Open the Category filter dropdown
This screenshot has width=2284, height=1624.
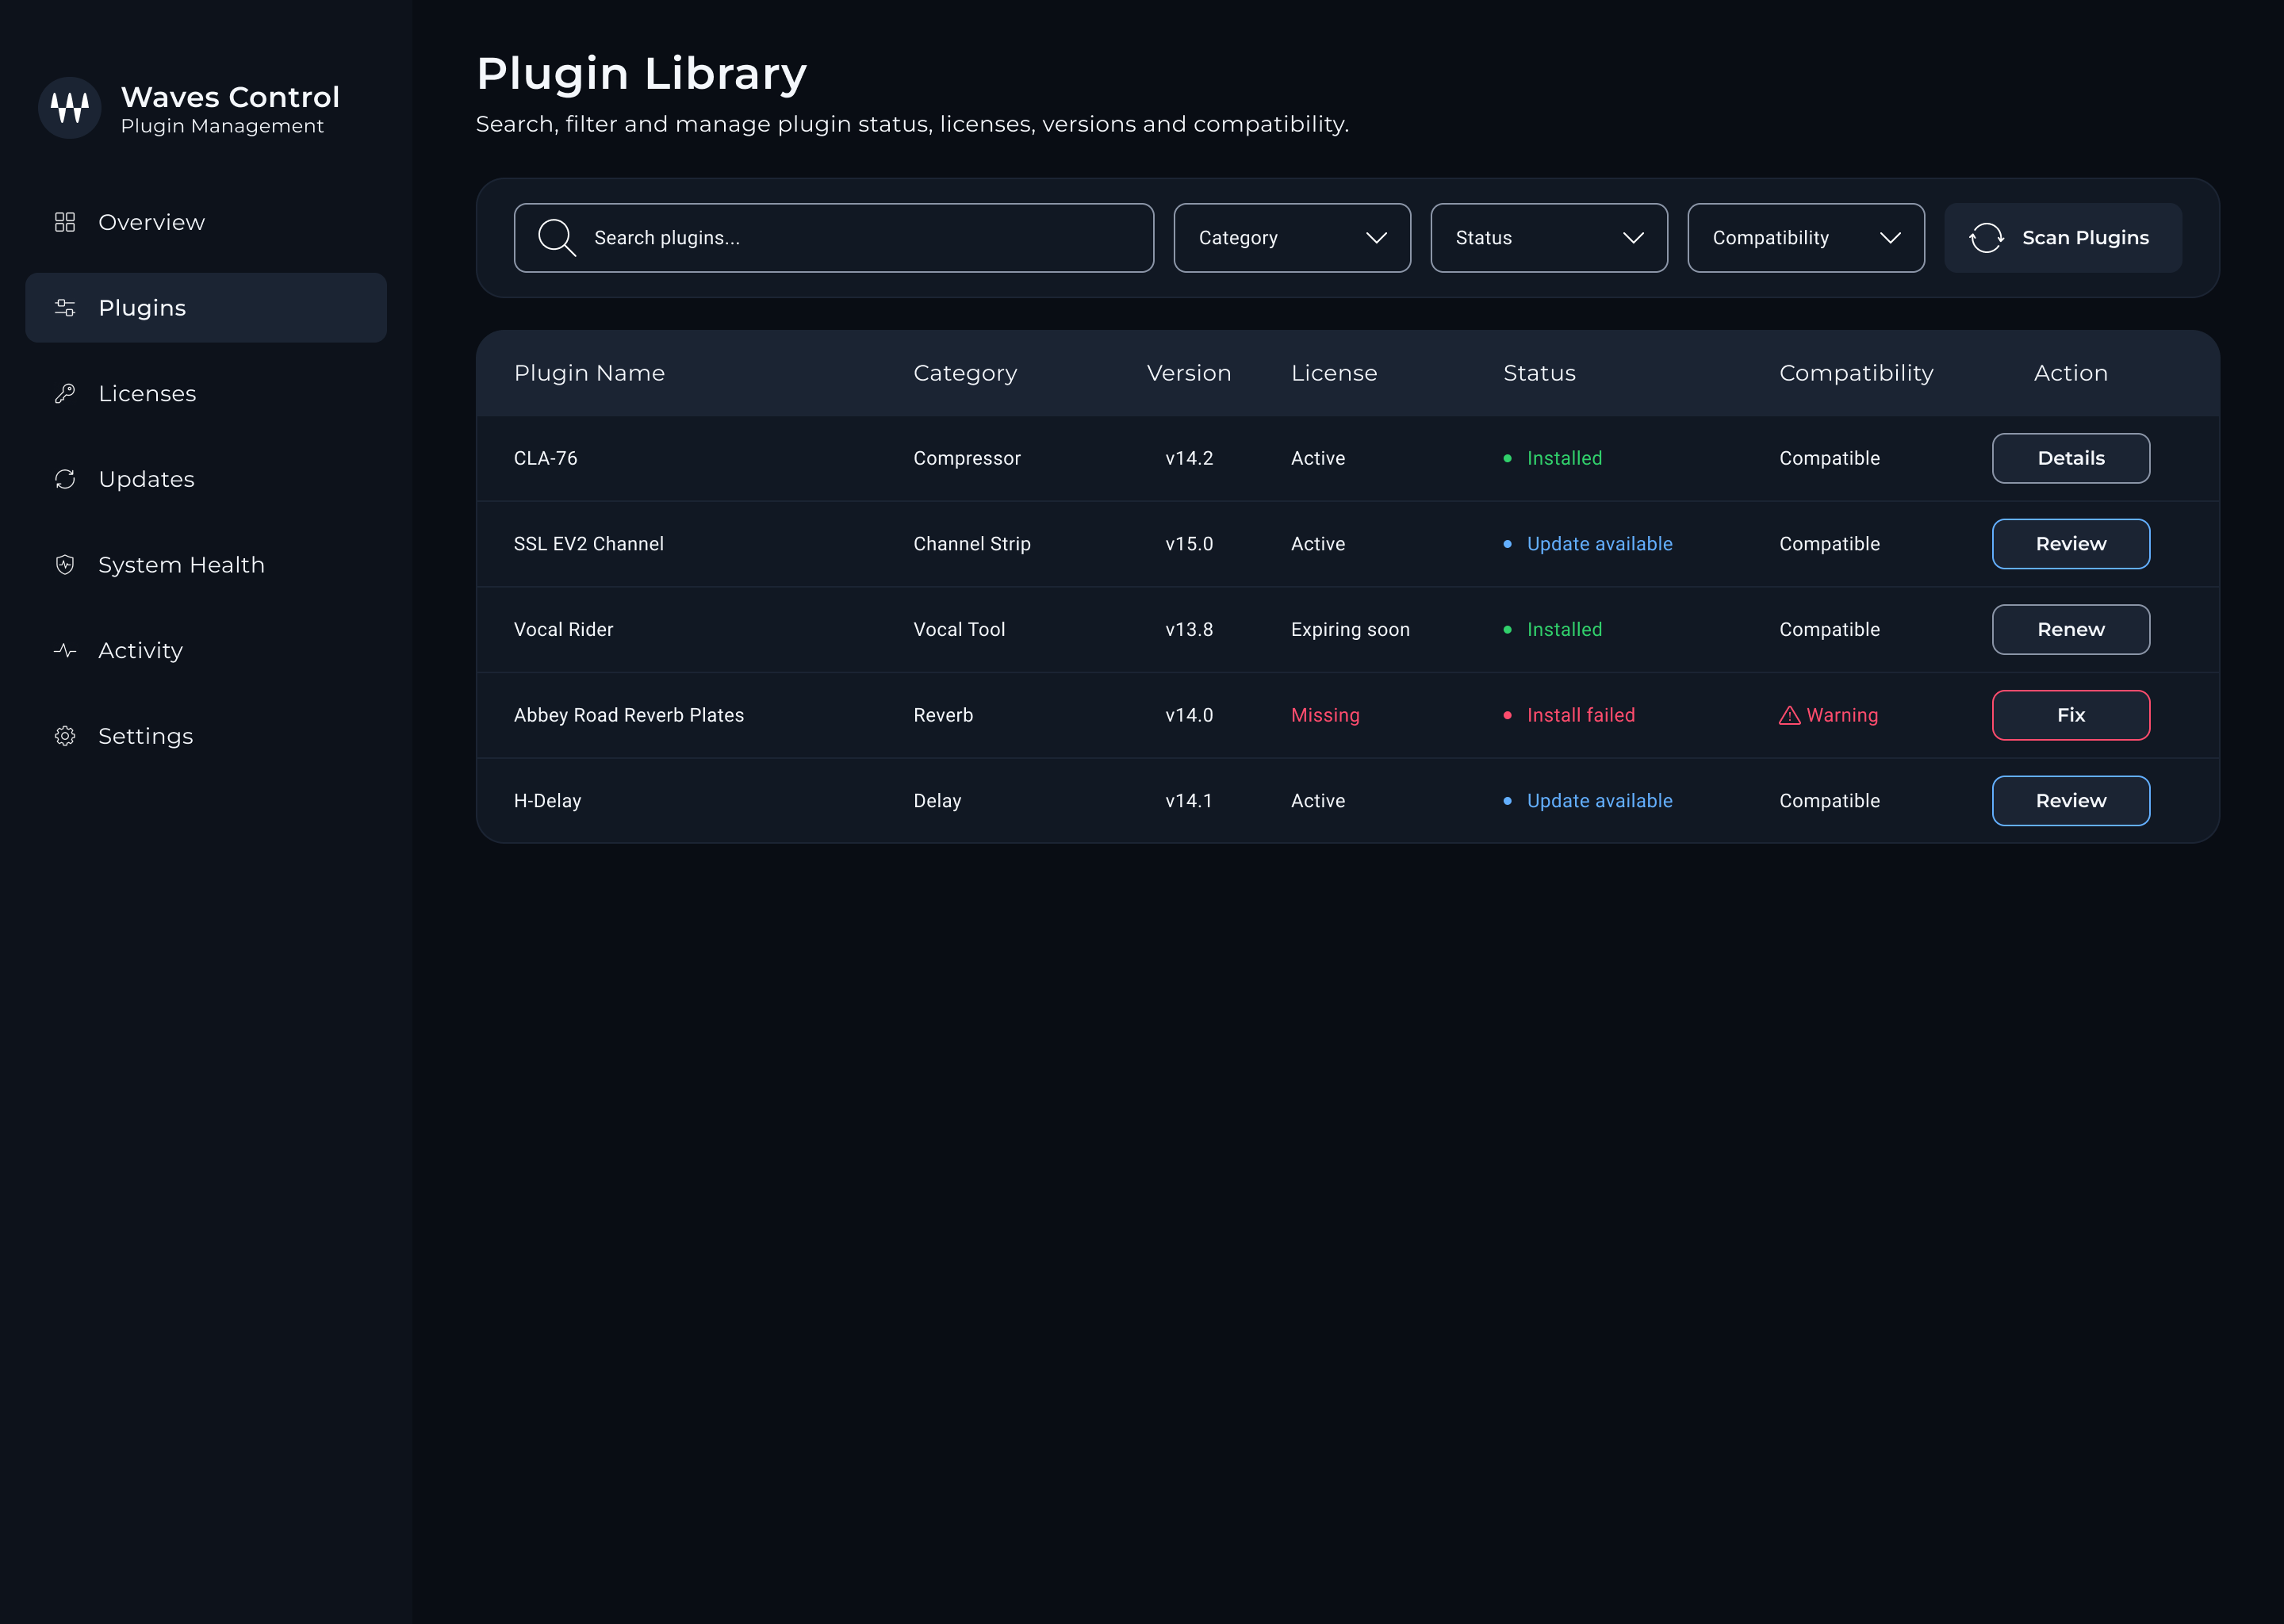(x=1292, y=238)
